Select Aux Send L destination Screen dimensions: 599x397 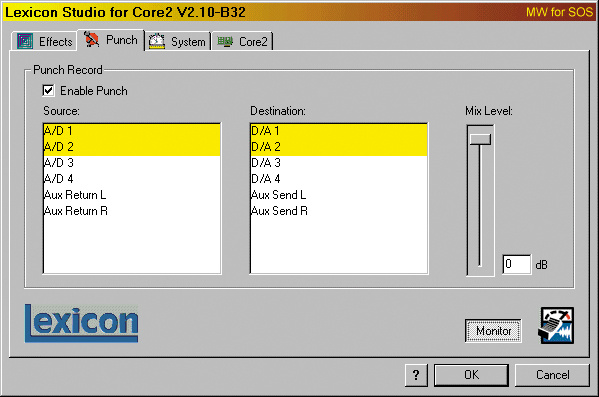339,195
